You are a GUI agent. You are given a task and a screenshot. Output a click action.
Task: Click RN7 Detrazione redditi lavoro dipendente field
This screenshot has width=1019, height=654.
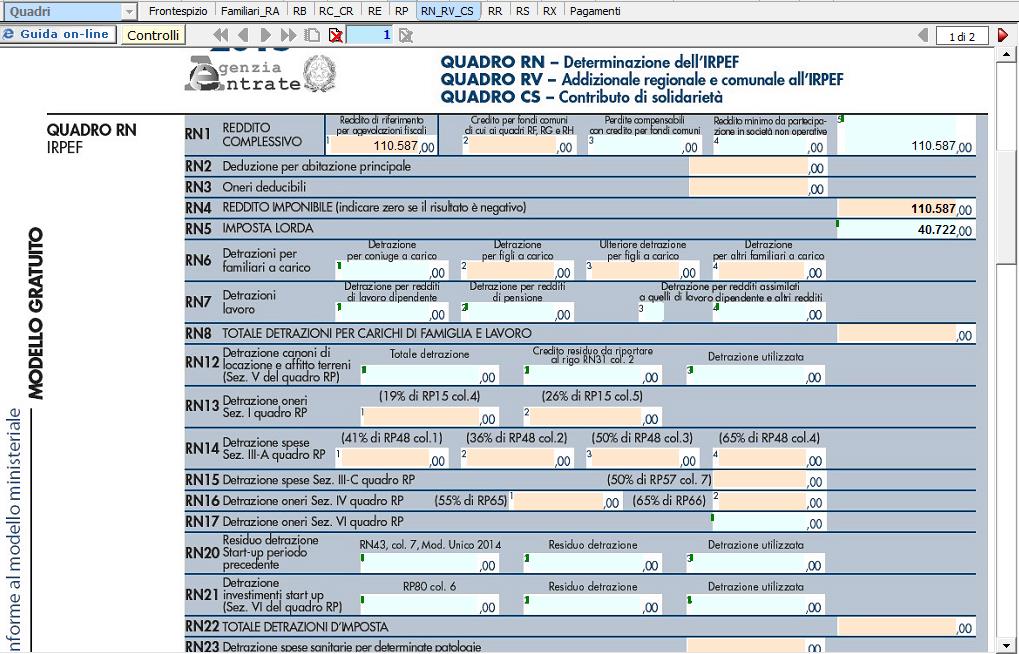(x=392, y=313)
